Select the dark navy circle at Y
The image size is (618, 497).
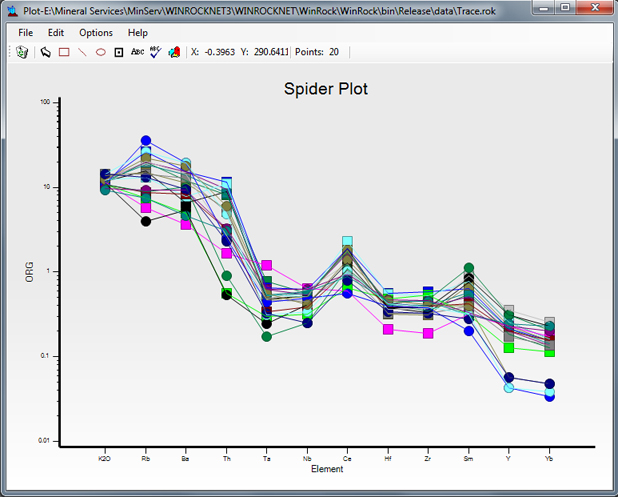tap(509, 378)
